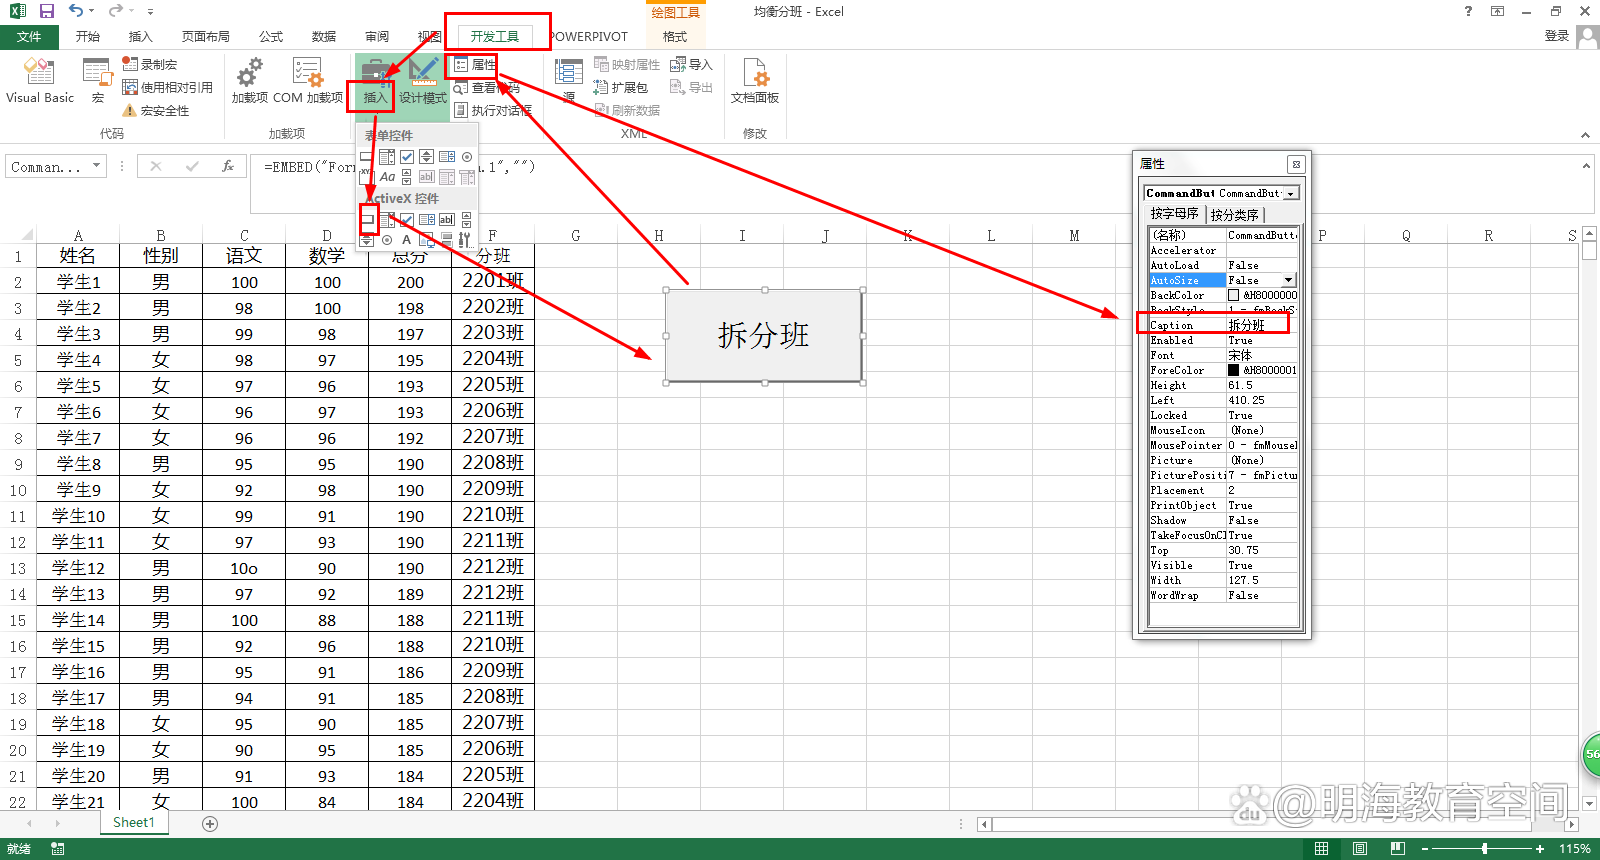The image size is (1600, 860).
Task: Open AutoSize value dropdown arrow
Action: click(x=1289, y=280)
